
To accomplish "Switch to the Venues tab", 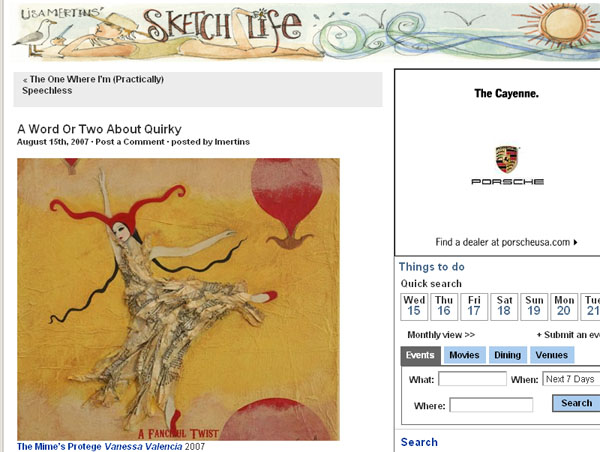I will 551,355.
